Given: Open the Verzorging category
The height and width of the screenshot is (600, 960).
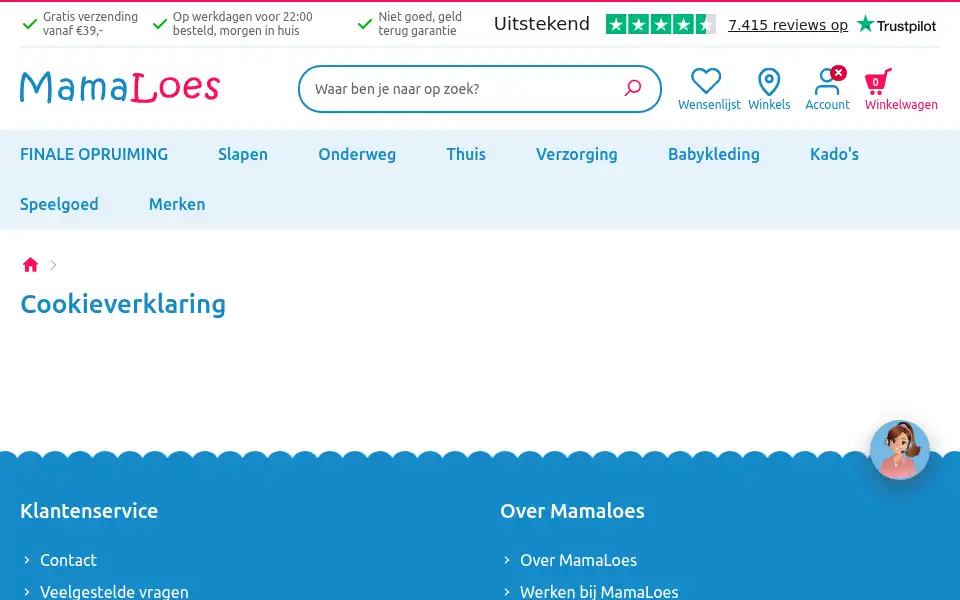Looking at the screenshot, I should [x=577, y=154].
